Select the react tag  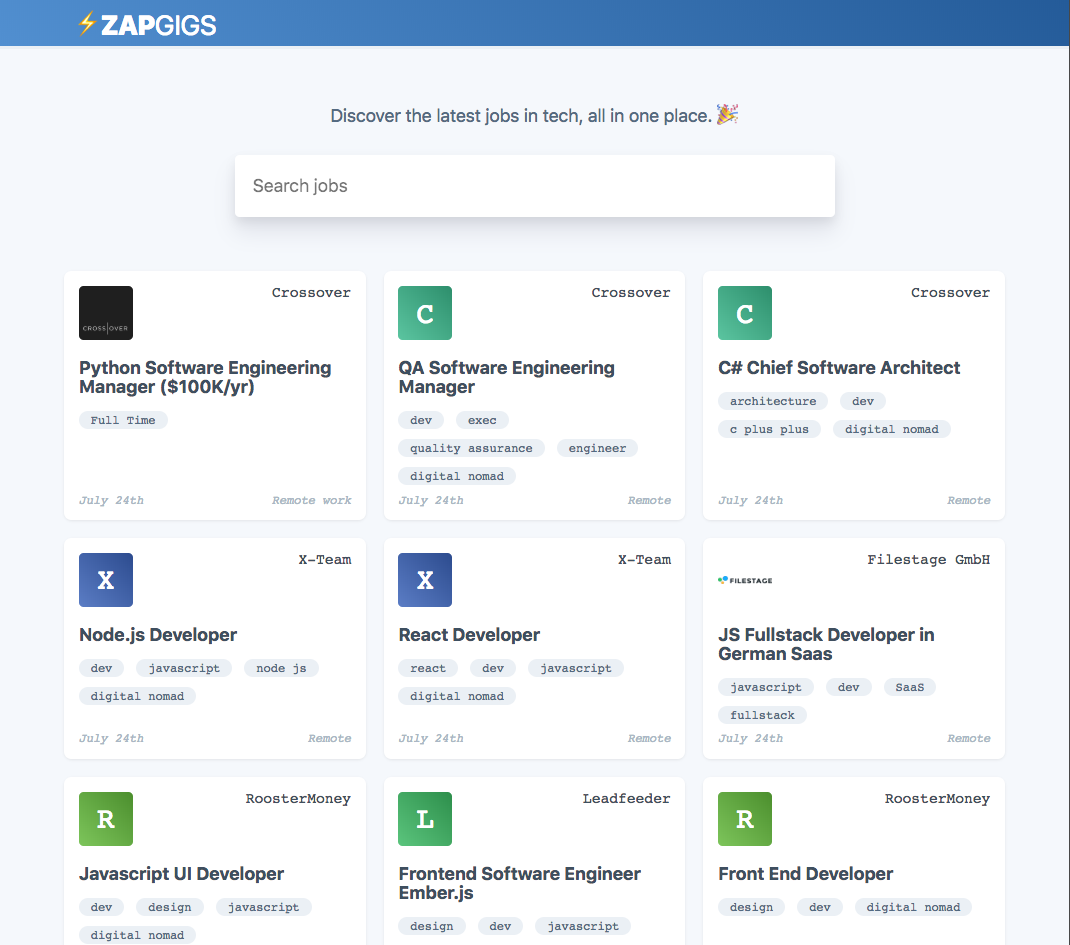tap(428, 668)
